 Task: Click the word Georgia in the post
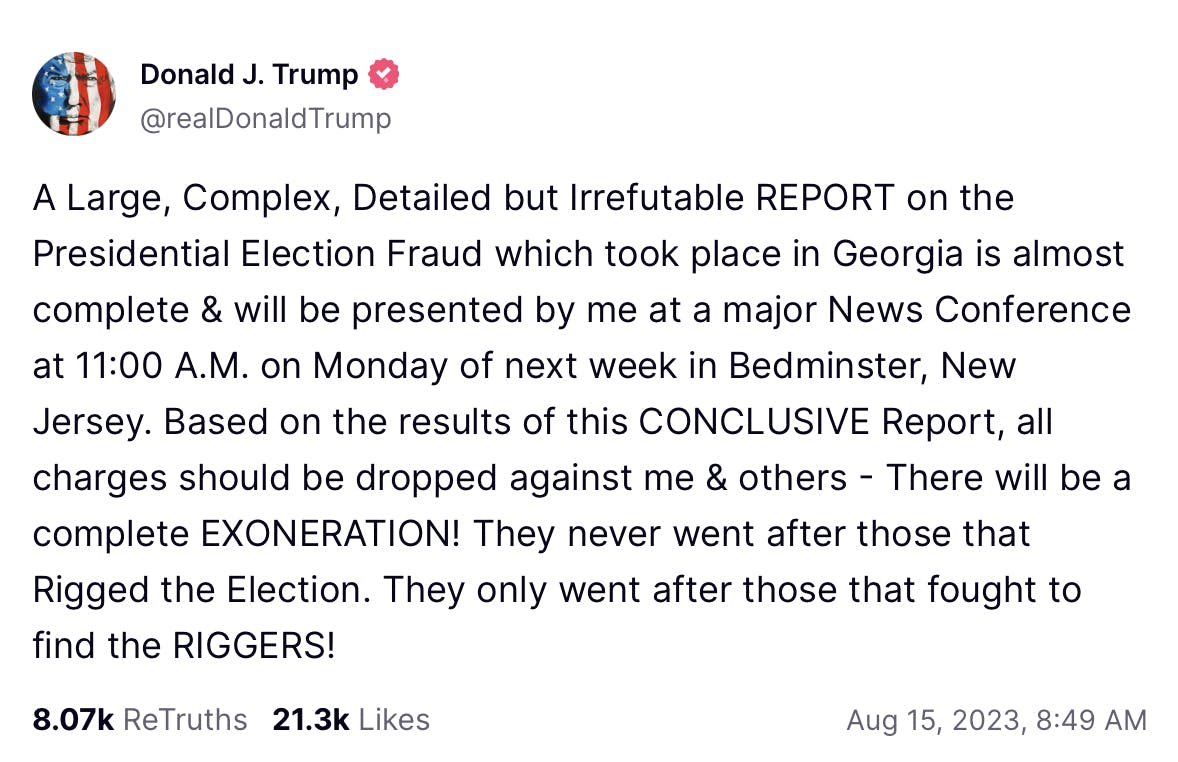click(898, 255)
